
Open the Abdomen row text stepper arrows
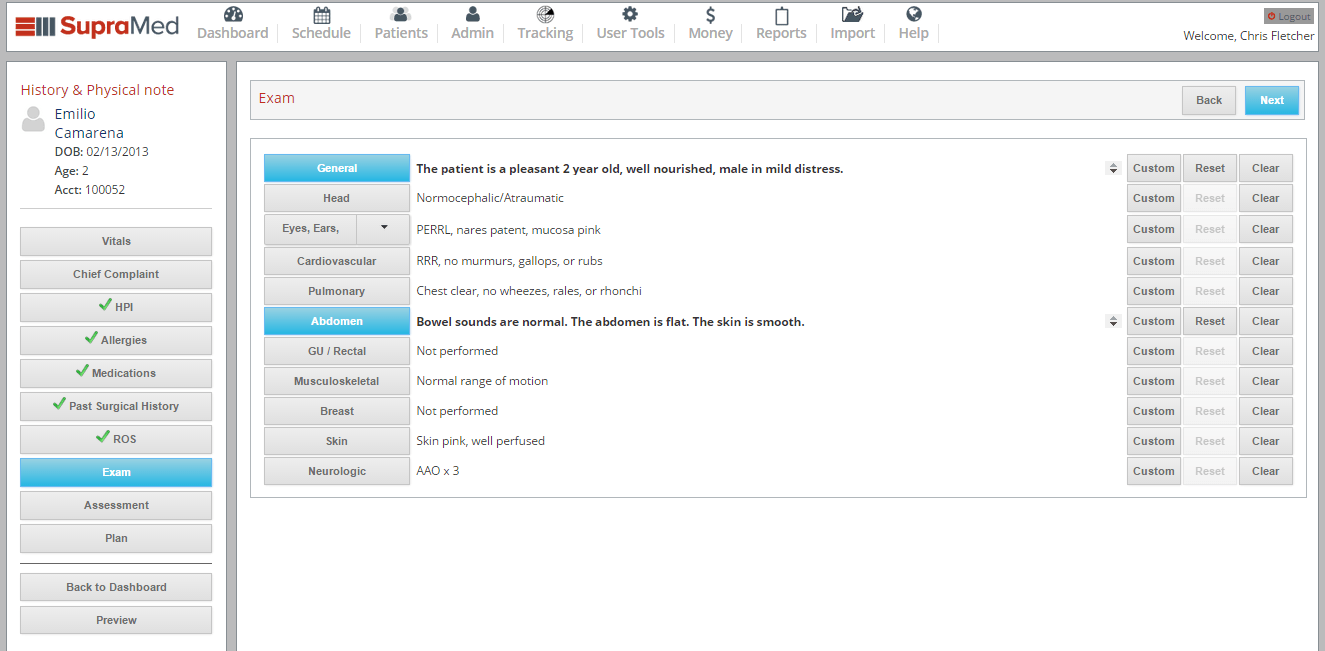point(1113,322)
